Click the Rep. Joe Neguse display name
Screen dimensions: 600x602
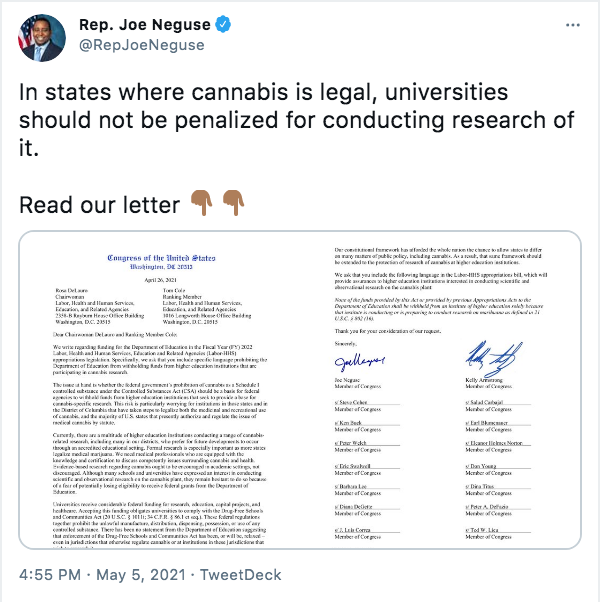(x=145, y=25)
